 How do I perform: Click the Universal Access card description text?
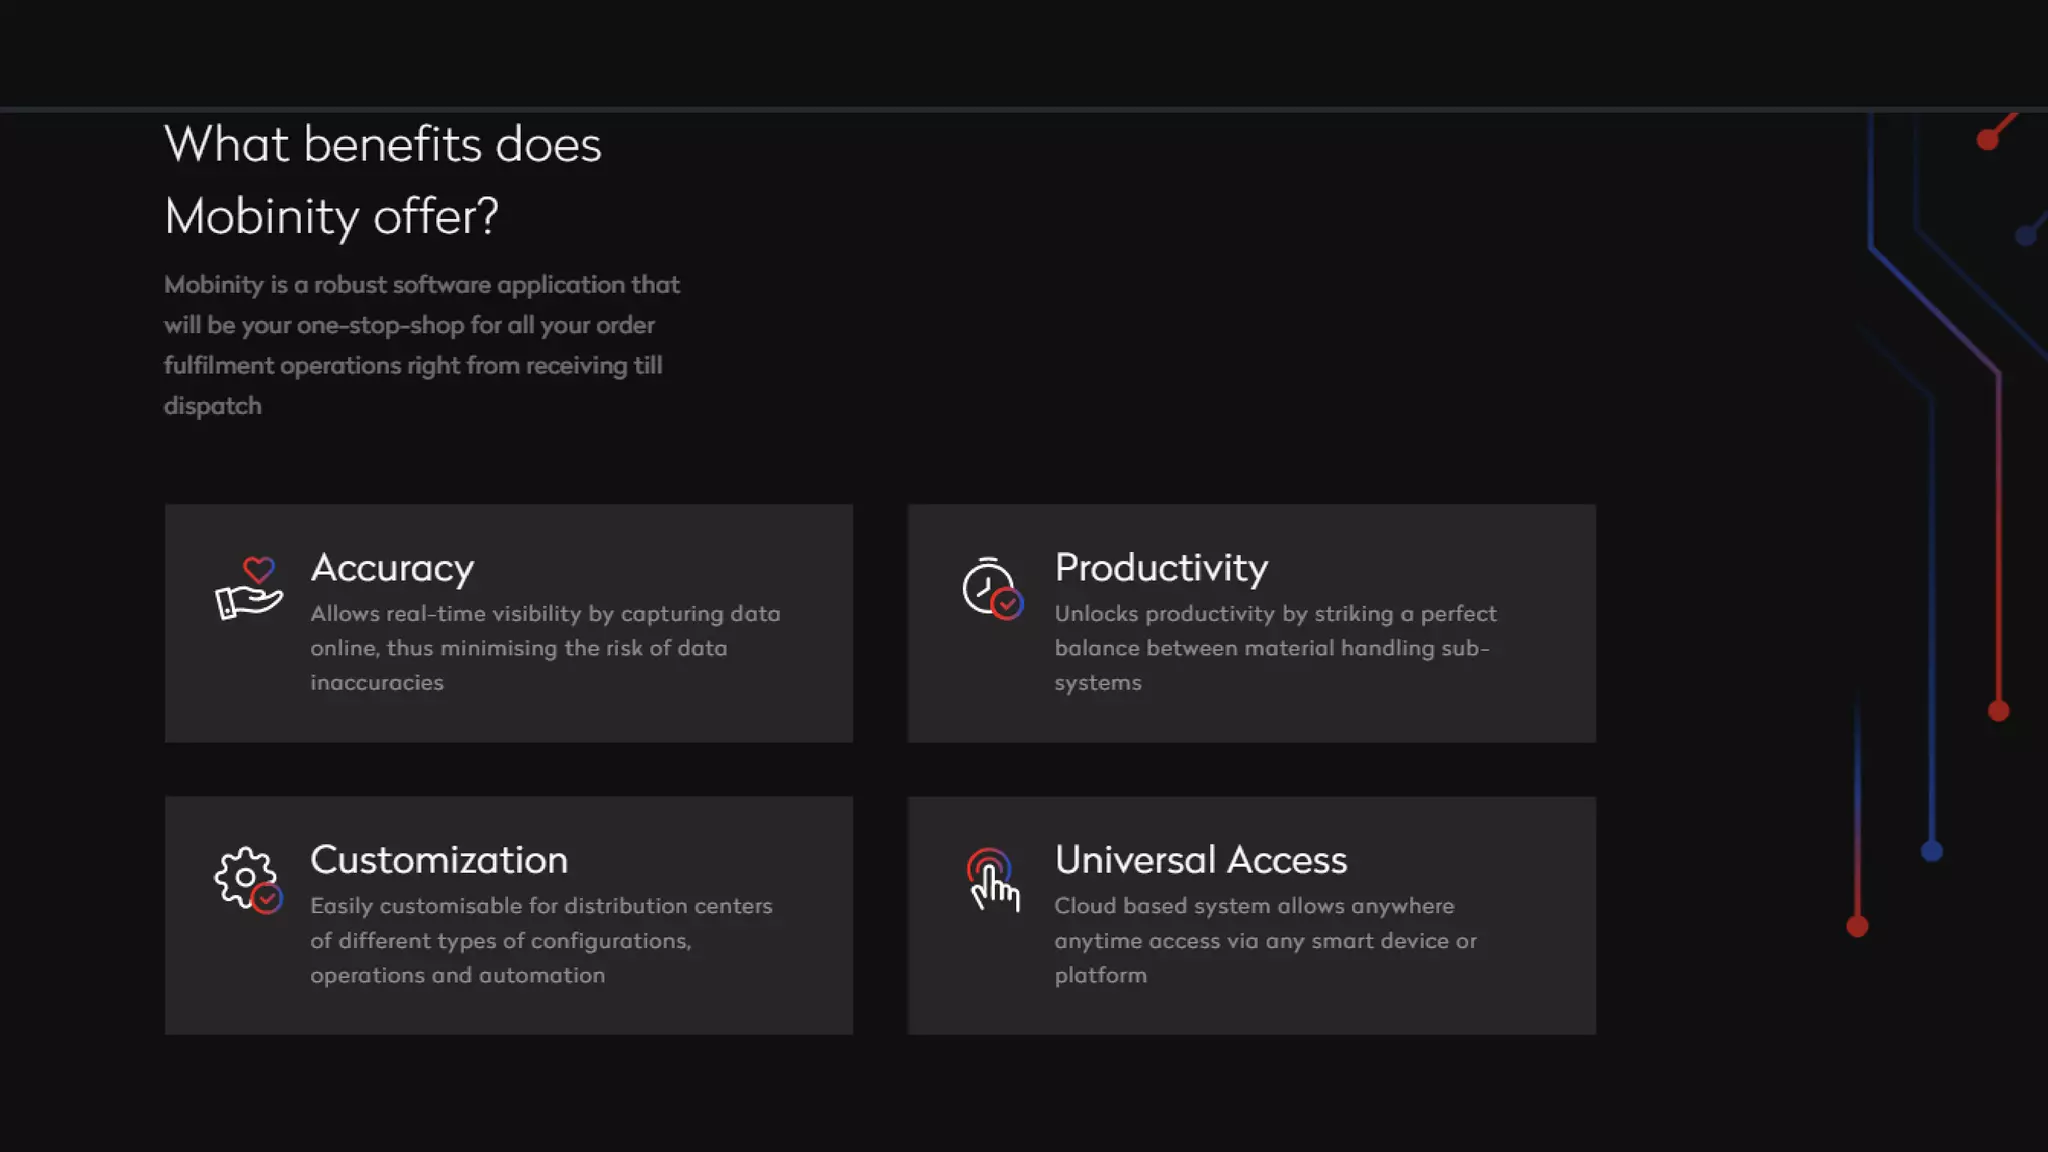pyautogui.click(x=1265, y=940)
